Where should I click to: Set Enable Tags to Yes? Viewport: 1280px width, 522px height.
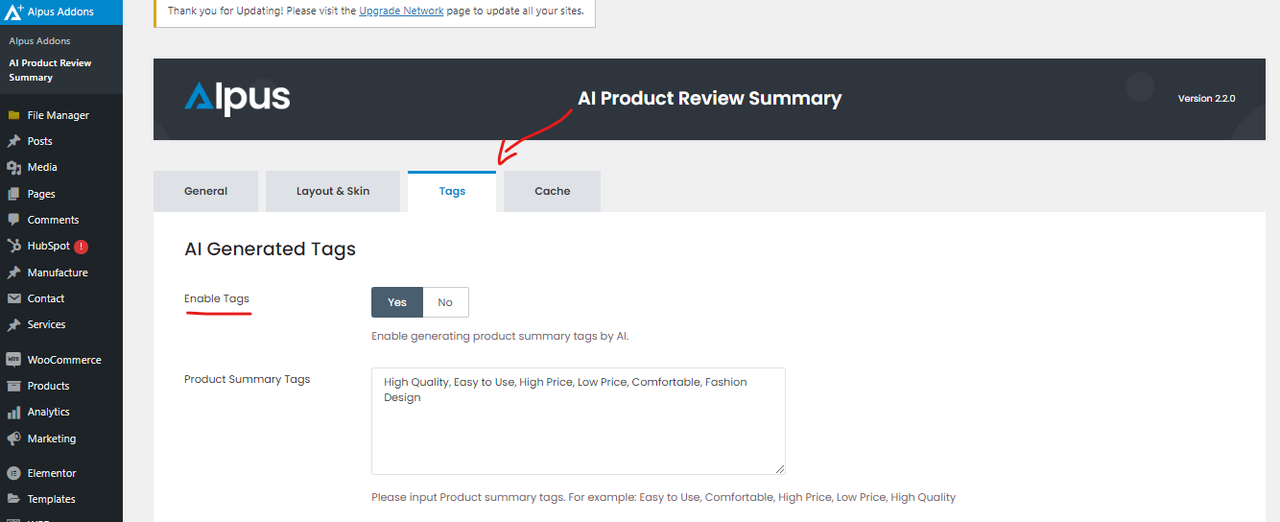[x=397, y=302]
